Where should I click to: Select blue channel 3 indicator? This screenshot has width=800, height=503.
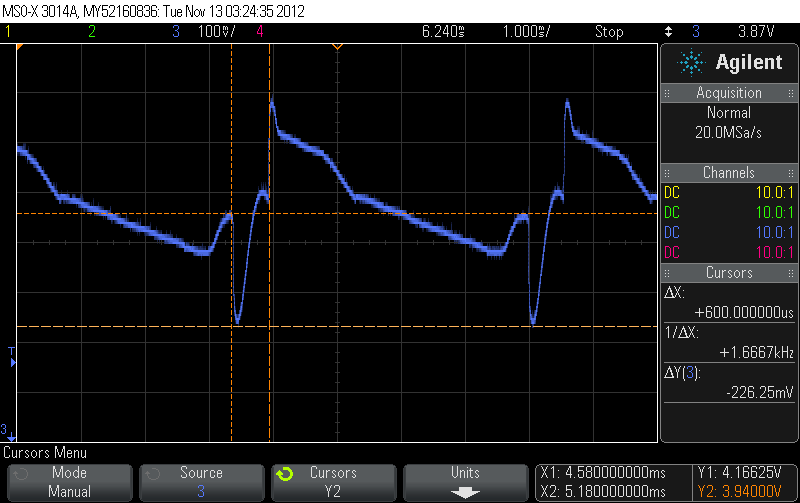(176, 32)
